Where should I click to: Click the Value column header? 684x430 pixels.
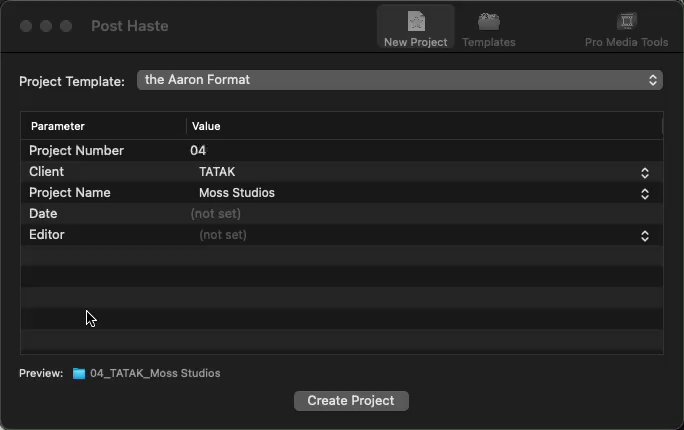206,126
